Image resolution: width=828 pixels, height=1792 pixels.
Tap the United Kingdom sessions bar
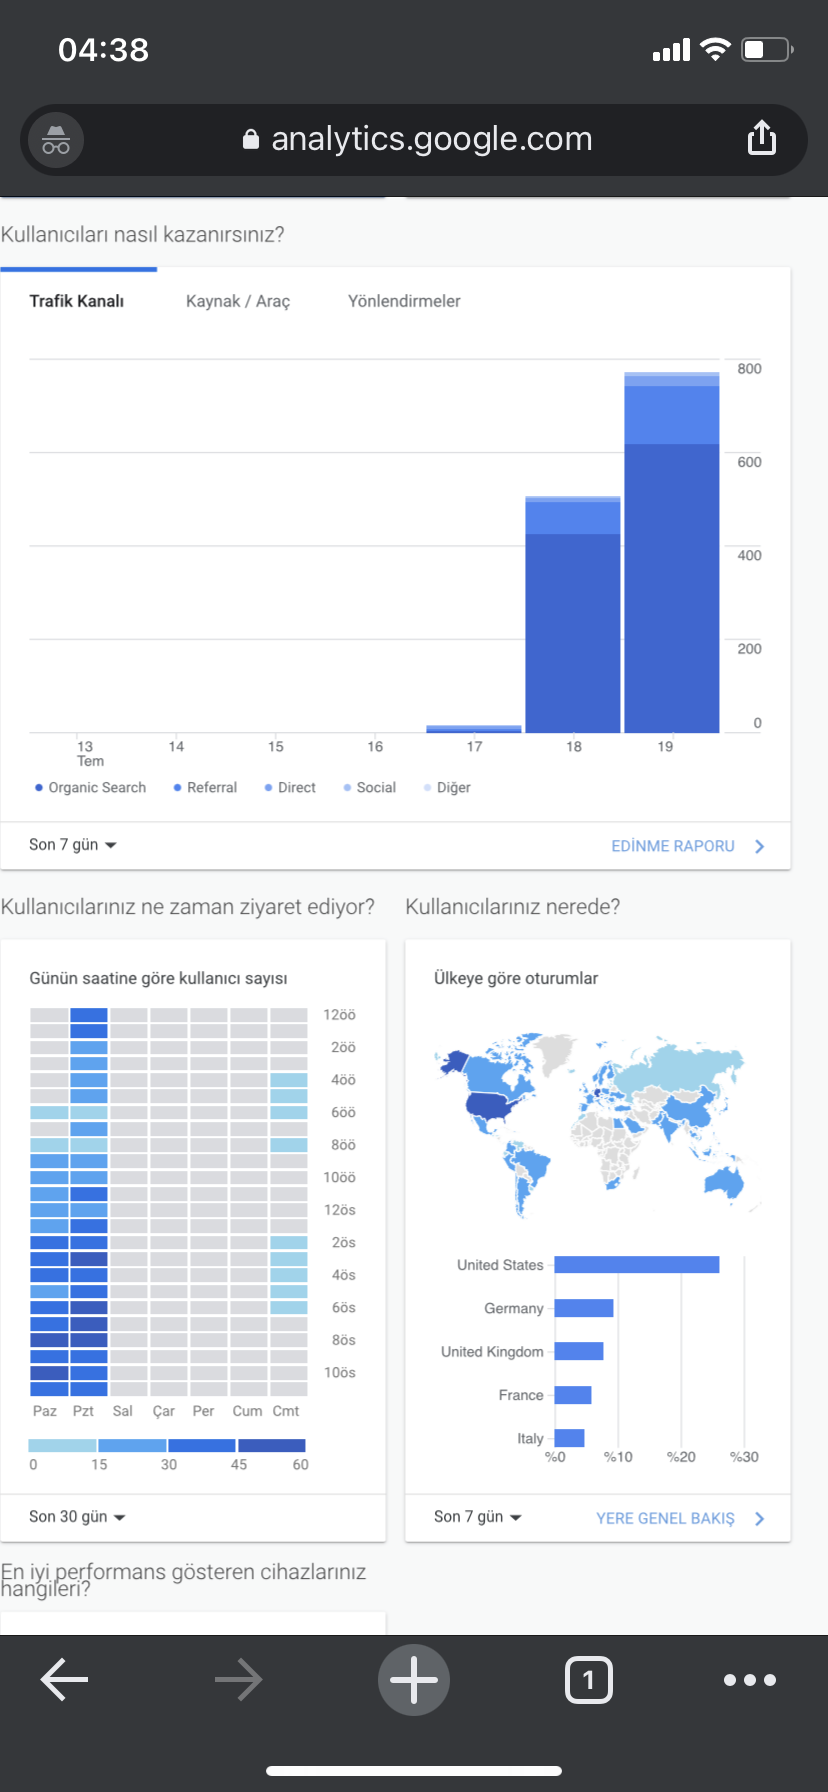pyautogui.click(x=579, y=1351)
